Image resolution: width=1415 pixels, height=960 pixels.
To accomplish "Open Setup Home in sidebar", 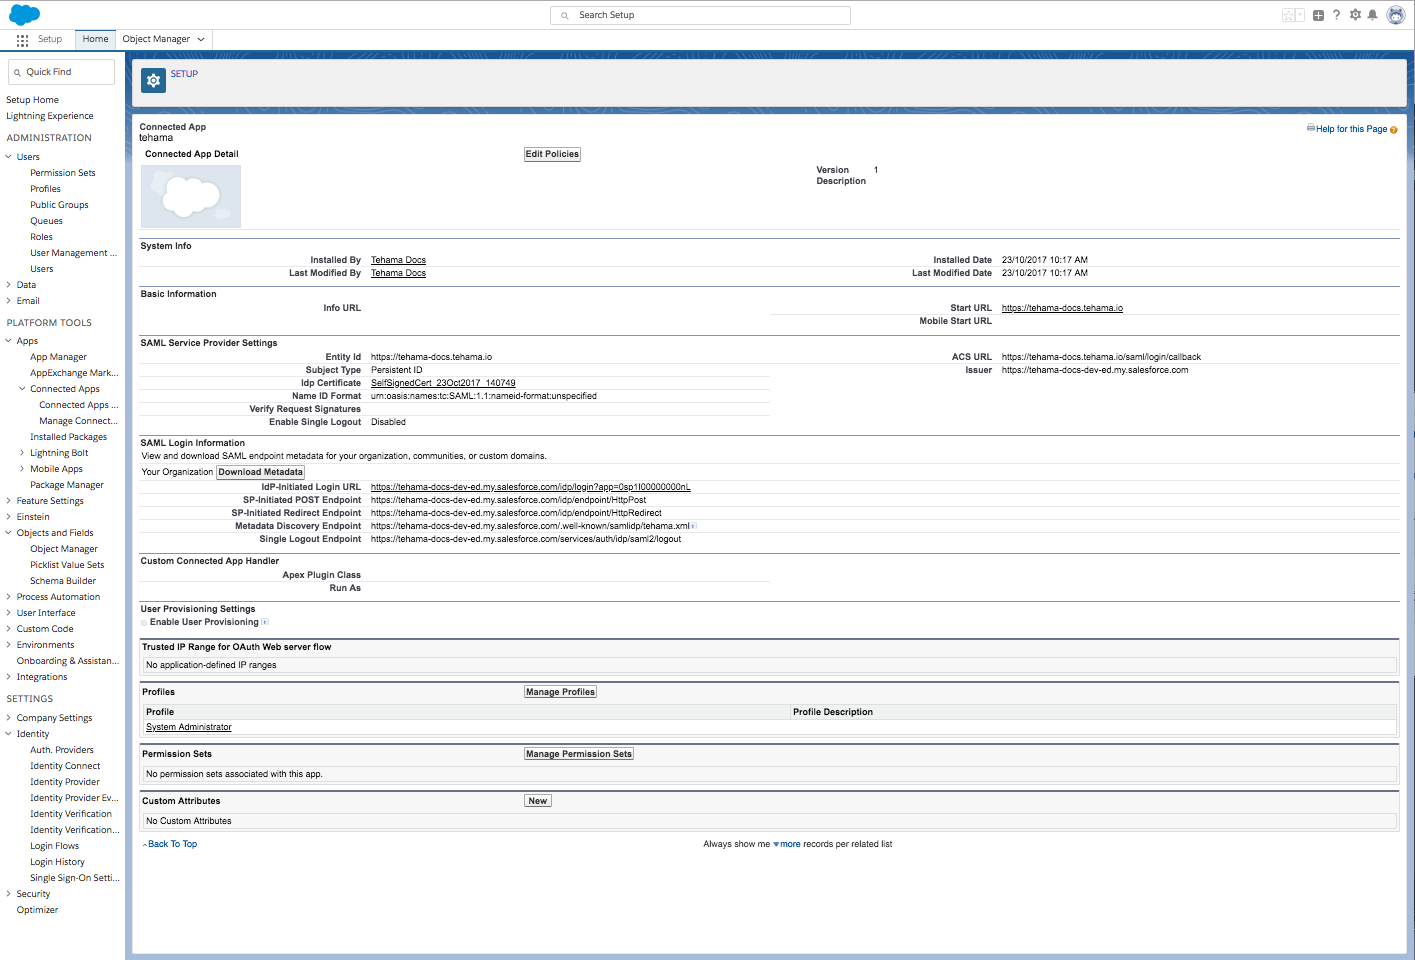I will click(x=32, y=100).
